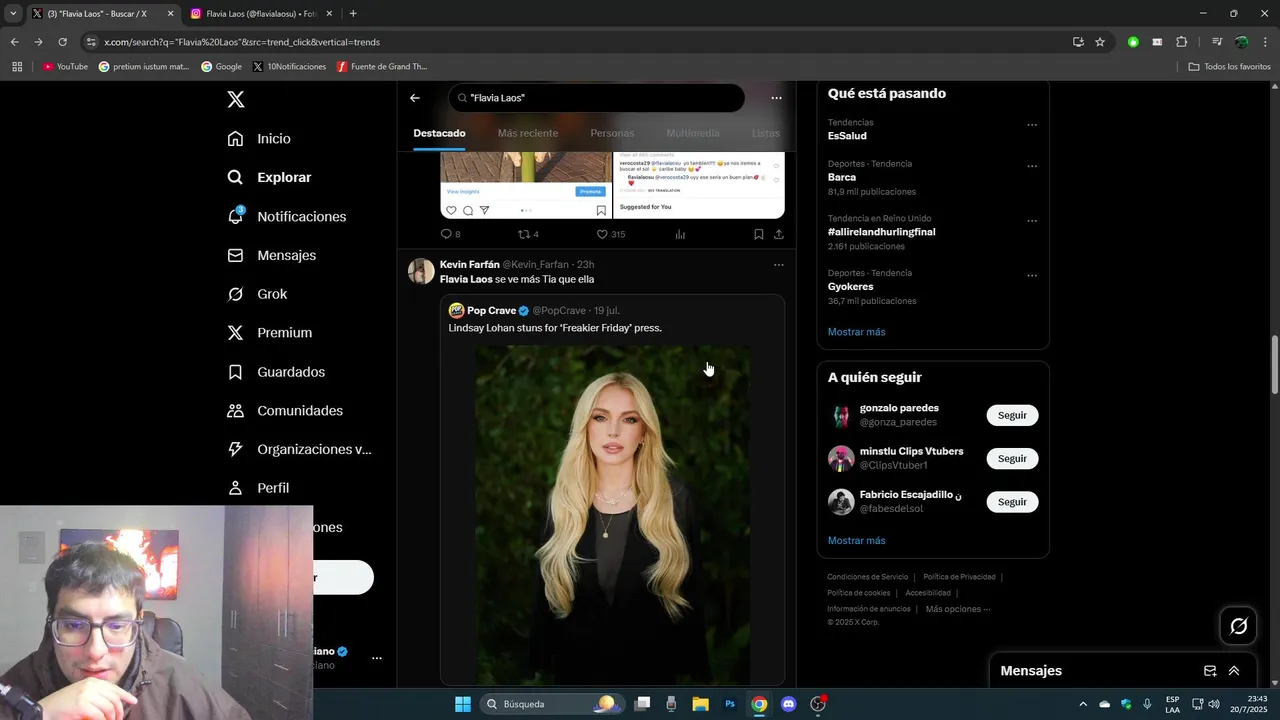Open Windows Start menu
The width and height of the screenshot is (1280, 720).
(463, 704)
